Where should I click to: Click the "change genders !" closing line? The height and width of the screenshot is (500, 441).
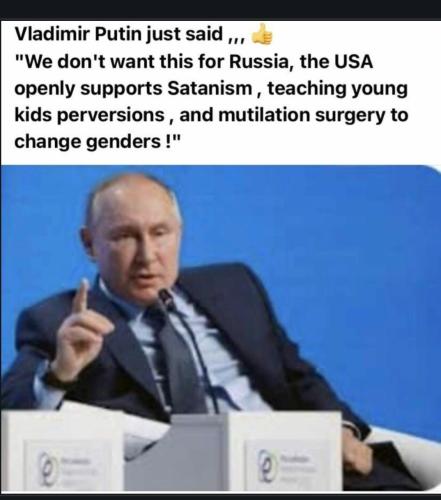pos(97,142)
